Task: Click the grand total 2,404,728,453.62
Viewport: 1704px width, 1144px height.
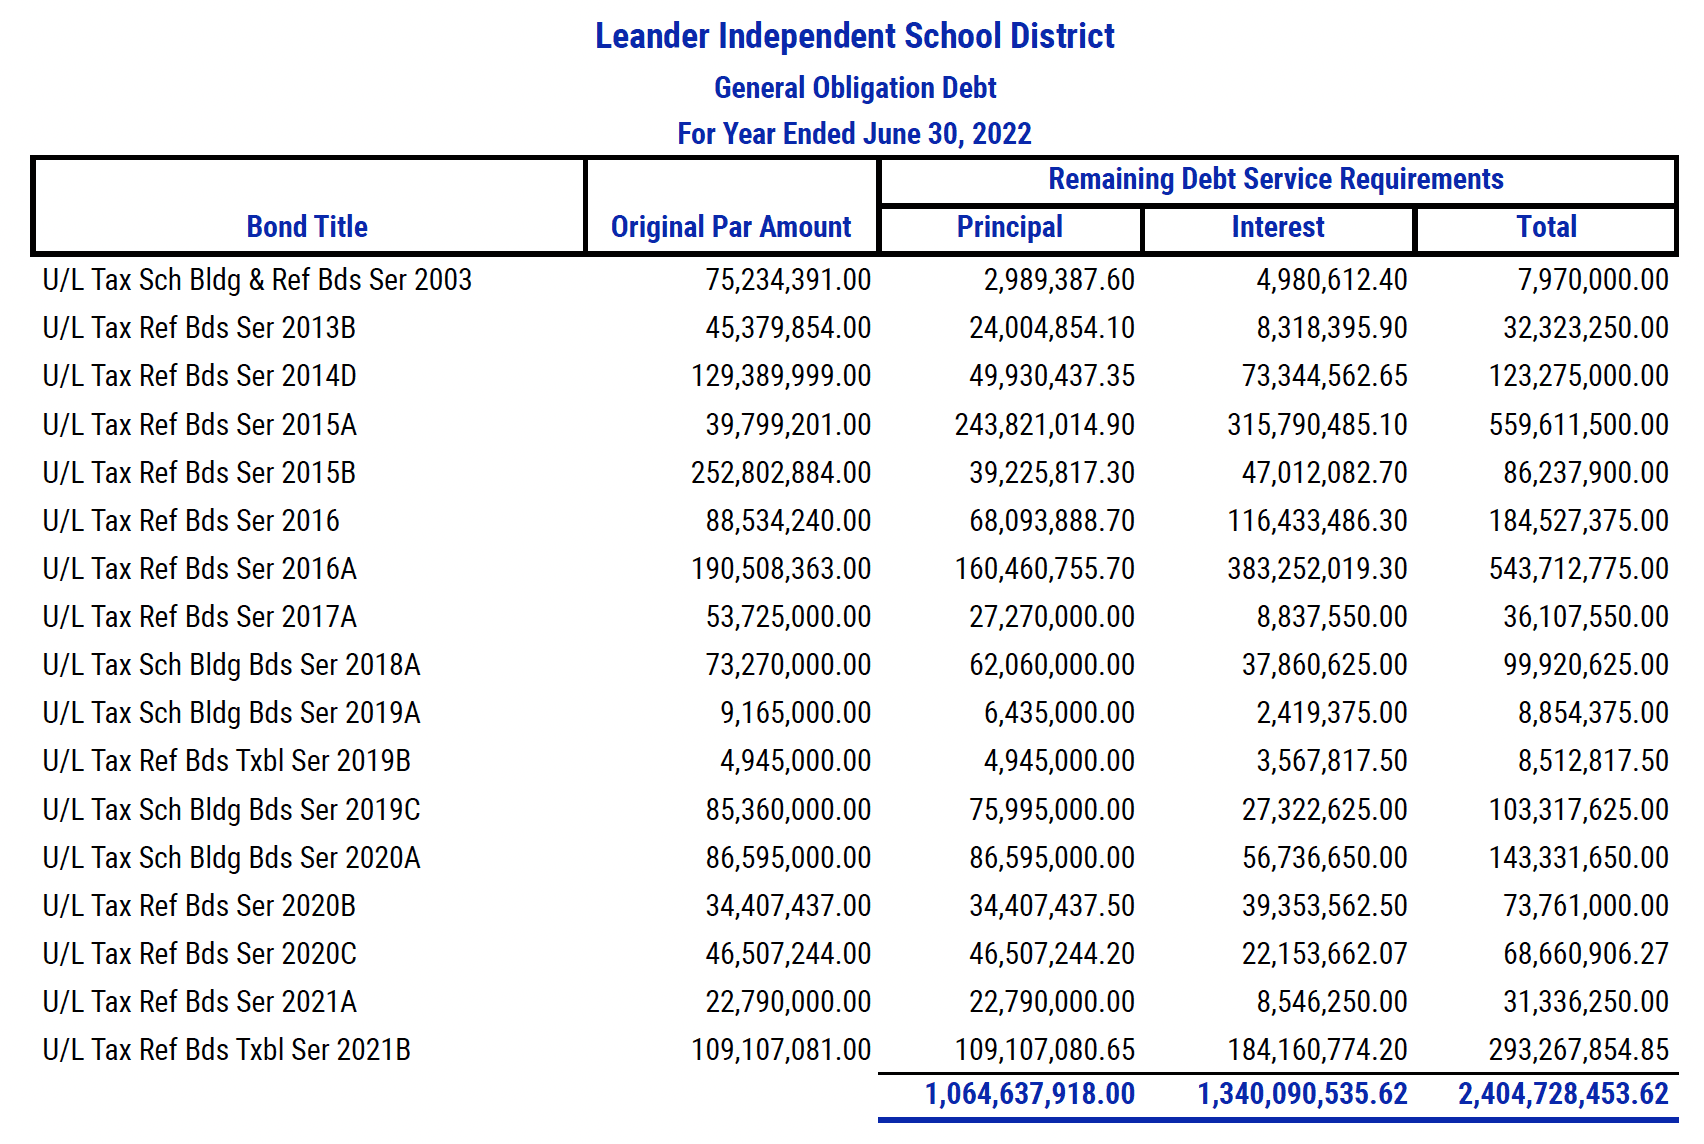Action: [1564, 1094]
